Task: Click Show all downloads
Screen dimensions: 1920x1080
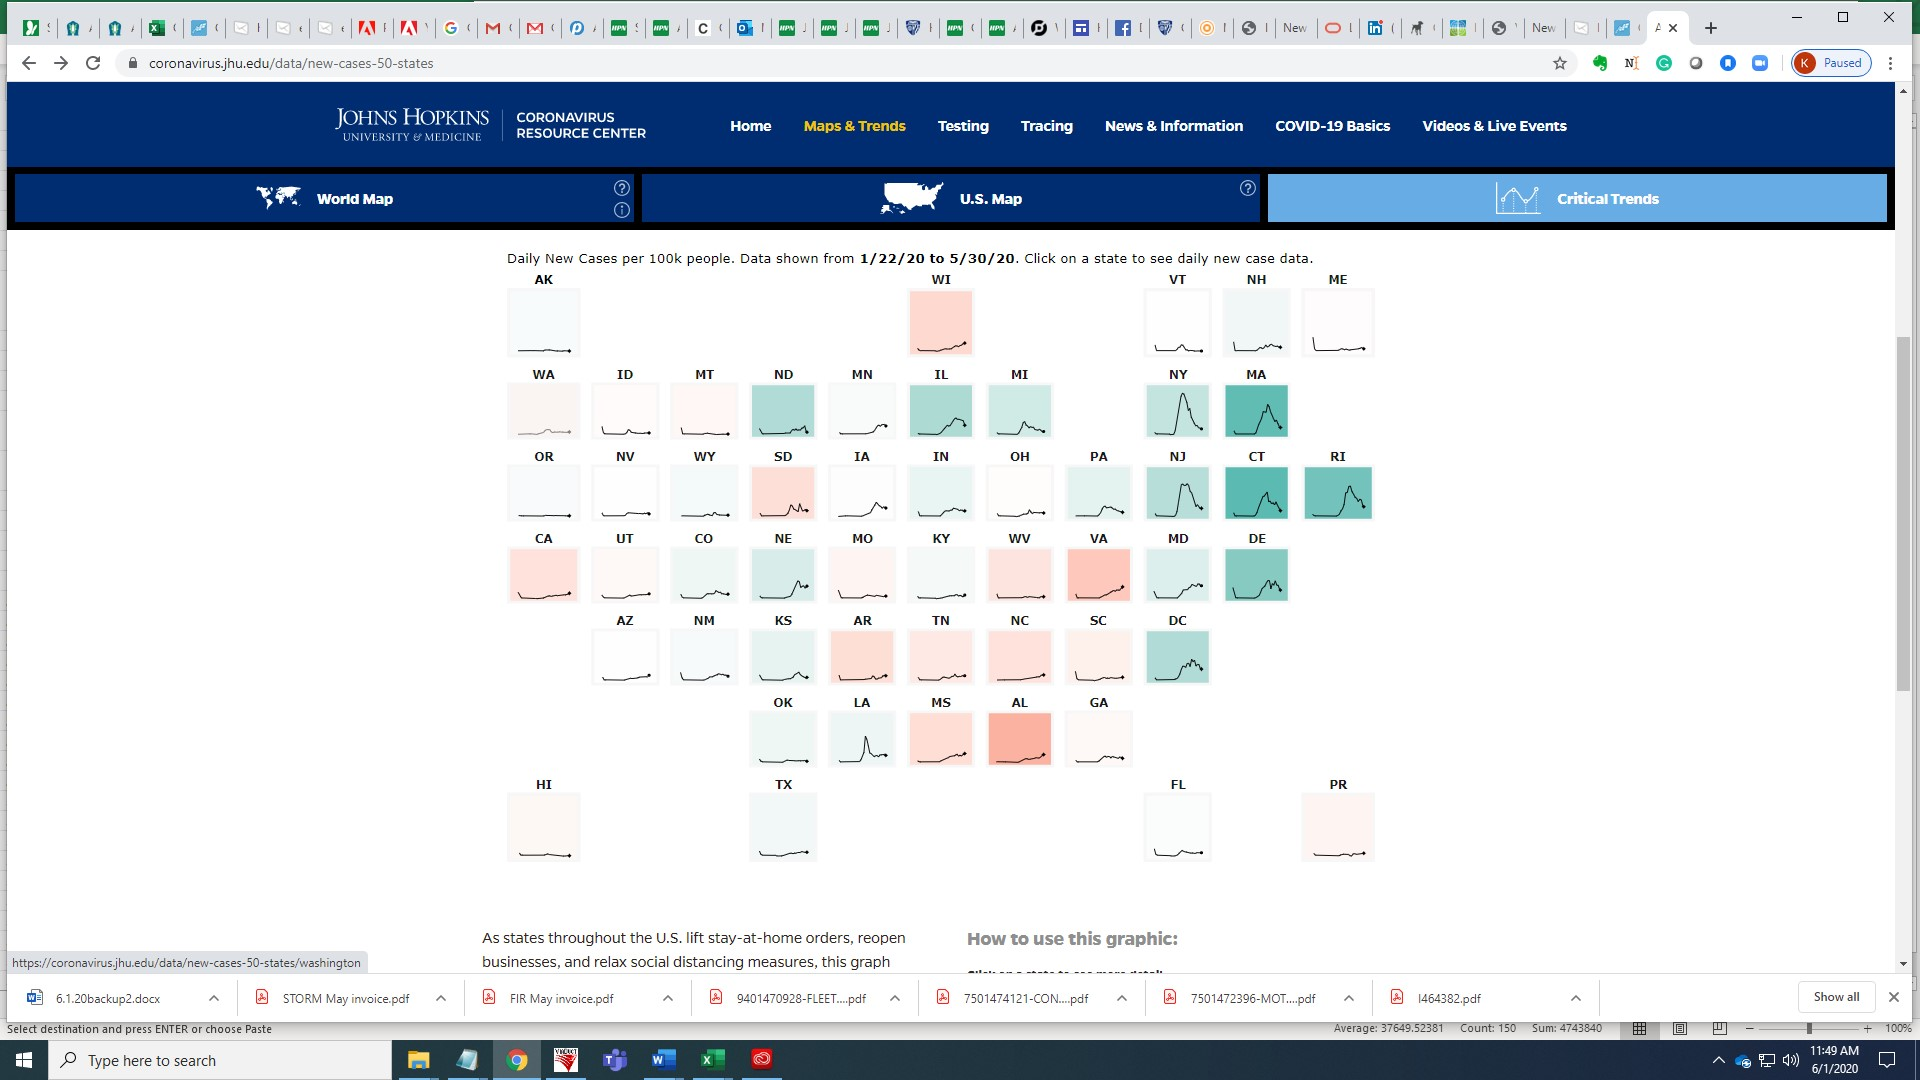Action: (1836, 997)
